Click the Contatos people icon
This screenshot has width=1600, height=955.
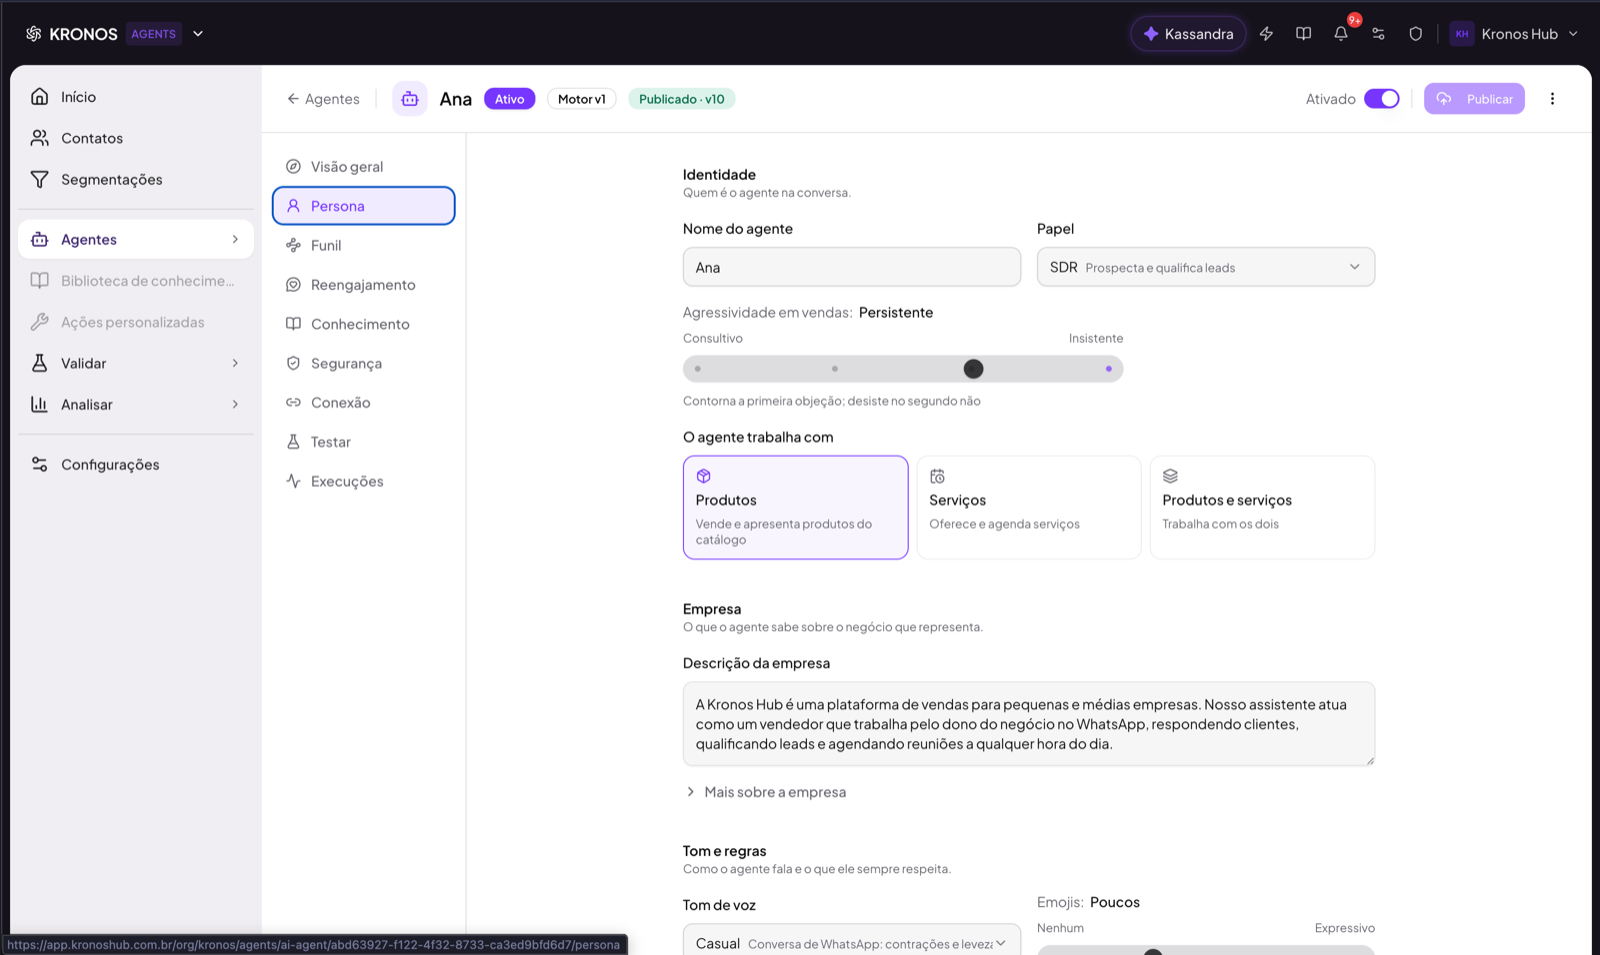40,138
